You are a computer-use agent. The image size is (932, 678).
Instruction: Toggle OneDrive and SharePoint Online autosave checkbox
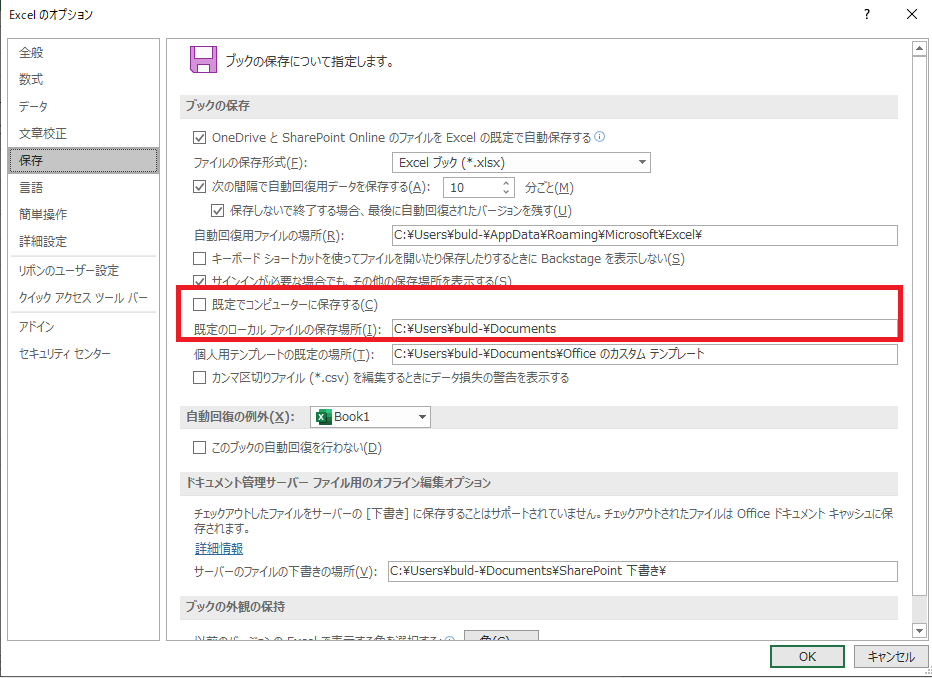(x=200, y=138)
